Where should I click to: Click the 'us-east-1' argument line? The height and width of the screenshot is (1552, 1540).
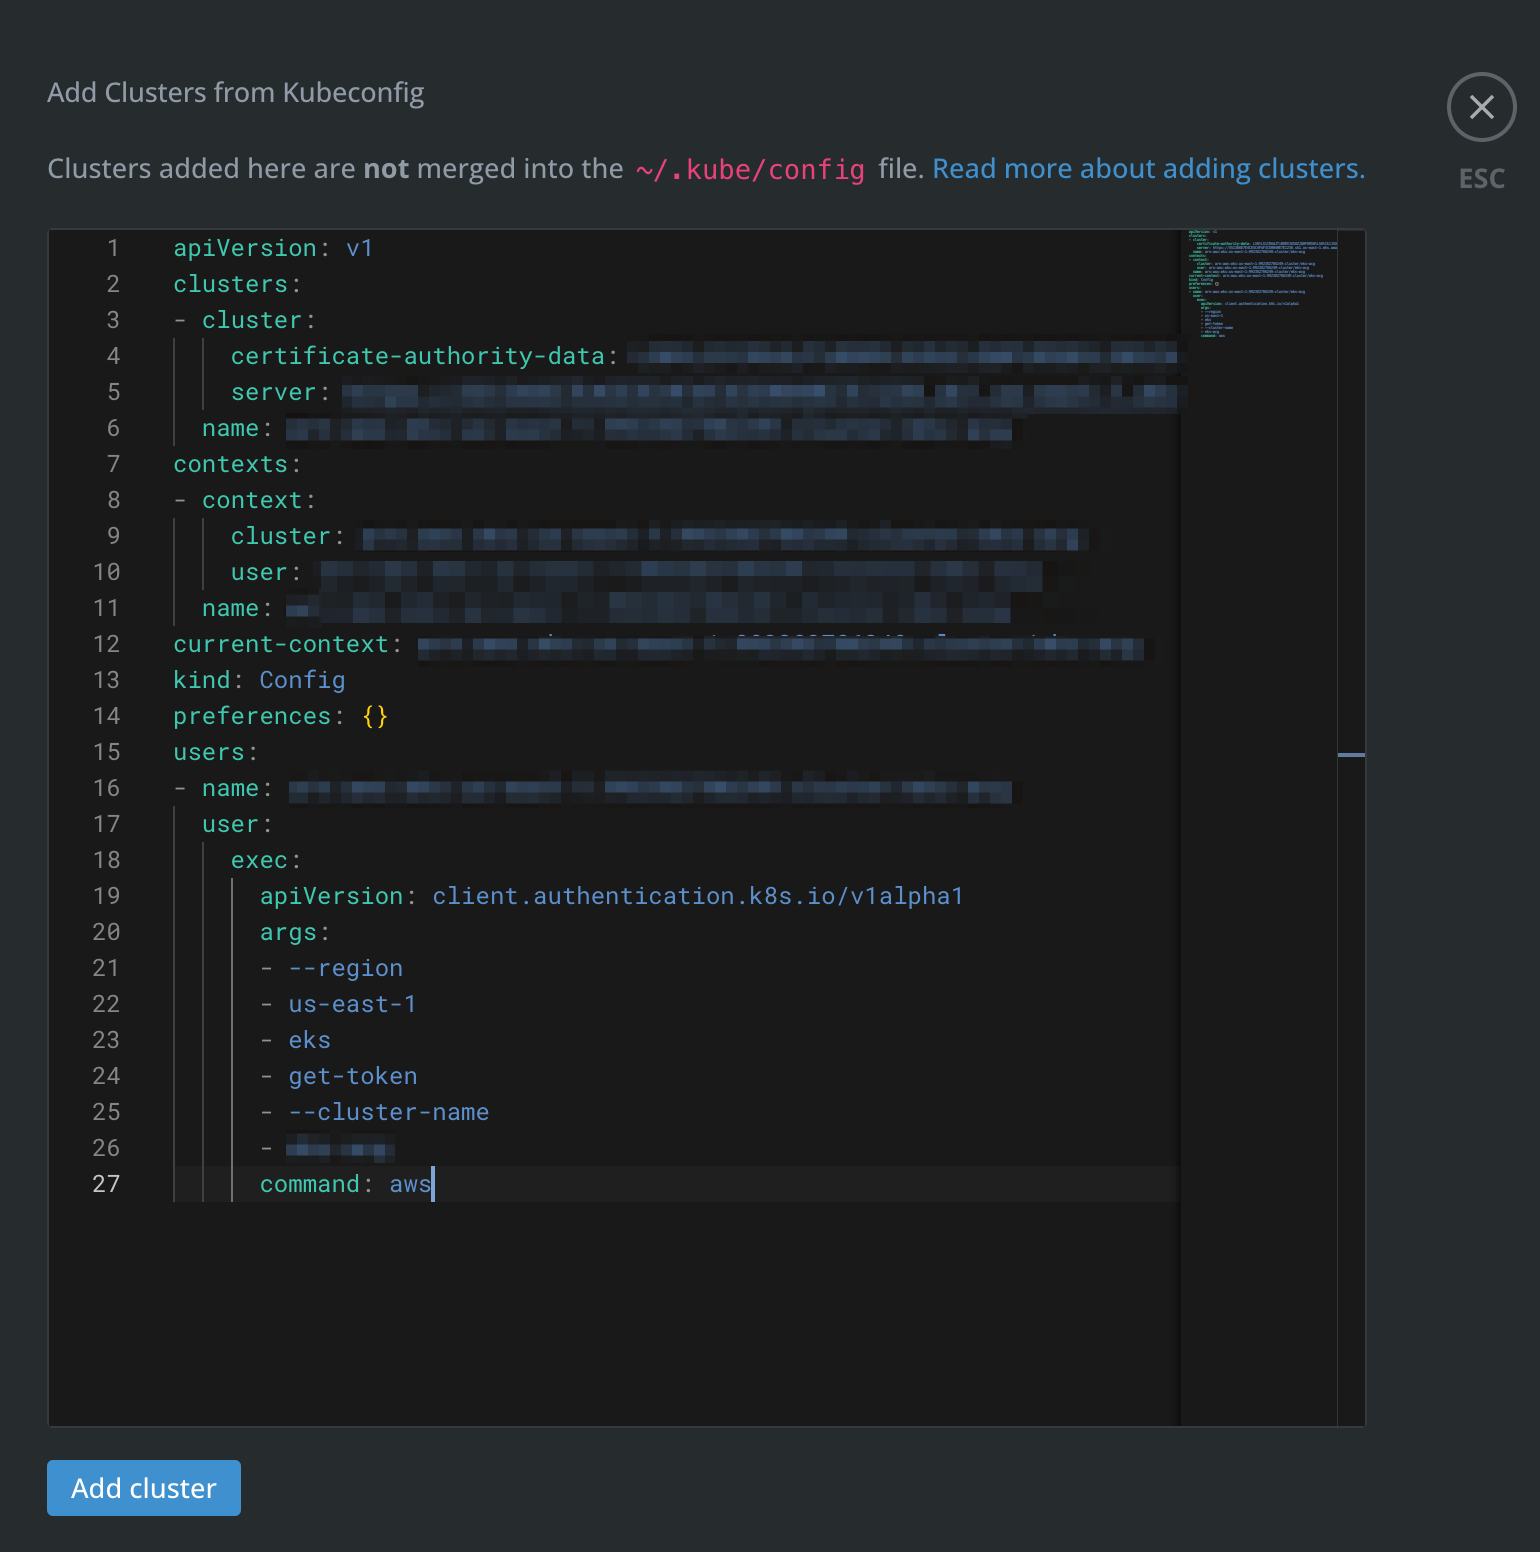(338, 1004)
